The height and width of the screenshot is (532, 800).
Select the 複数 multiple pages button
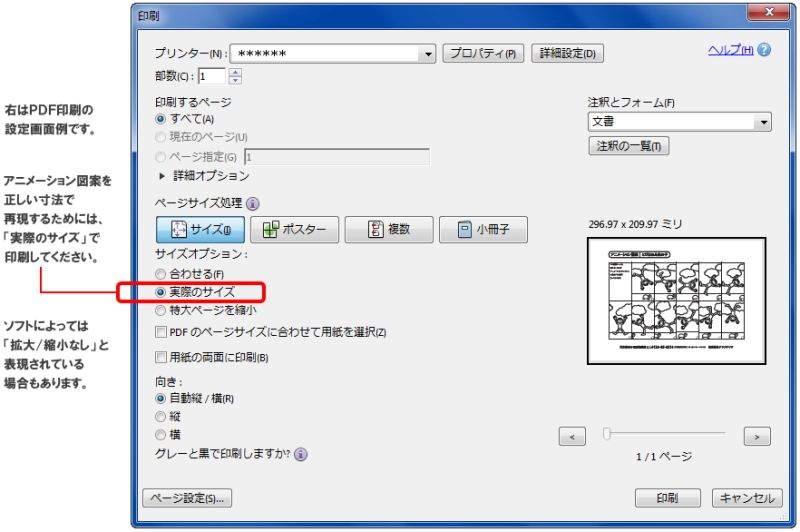coord(388,229)
